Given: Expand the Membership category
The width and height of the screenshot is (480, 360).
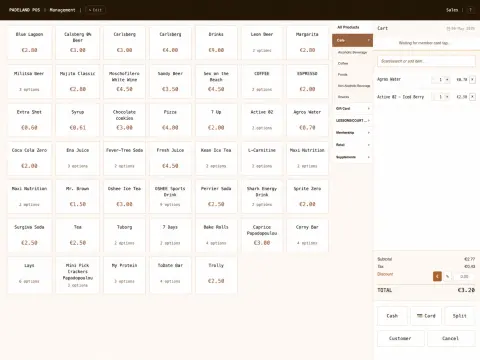Looking at the screenshot, I should 352,133.
